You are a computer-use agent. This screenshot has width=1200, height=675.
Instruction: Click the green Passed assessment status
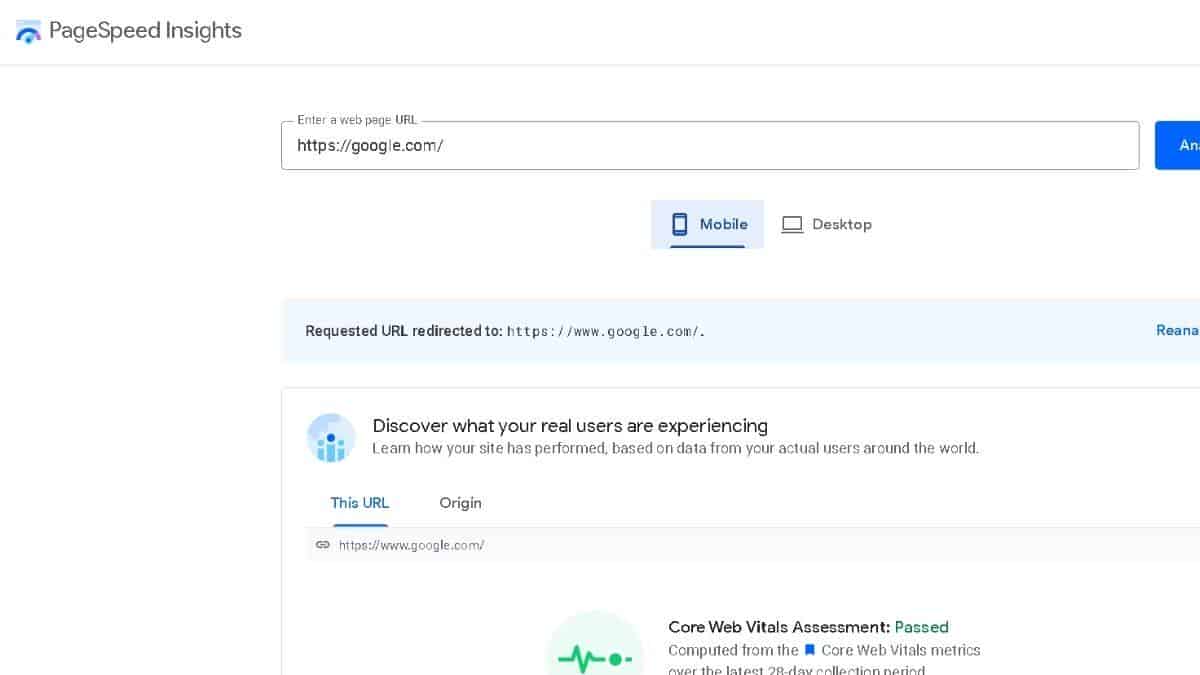(921, 627)
